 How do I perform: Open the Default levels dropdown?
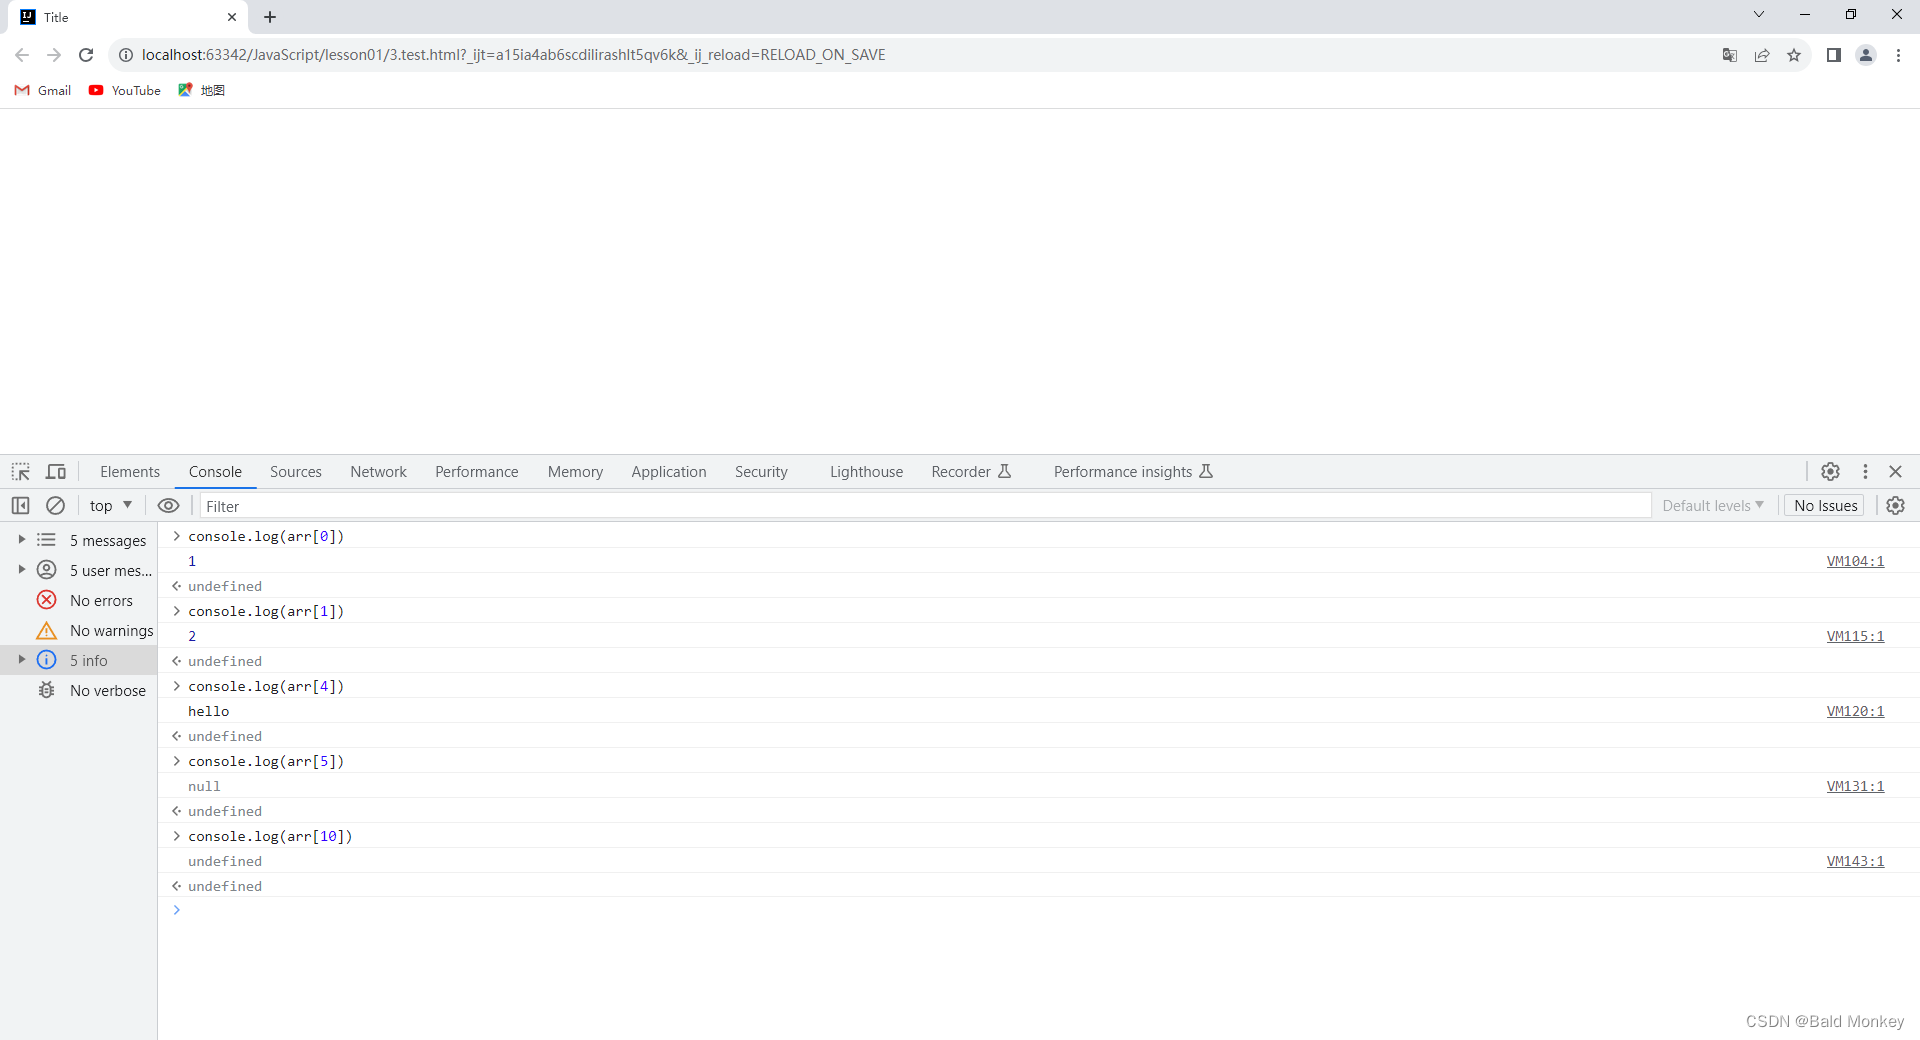1713,506
